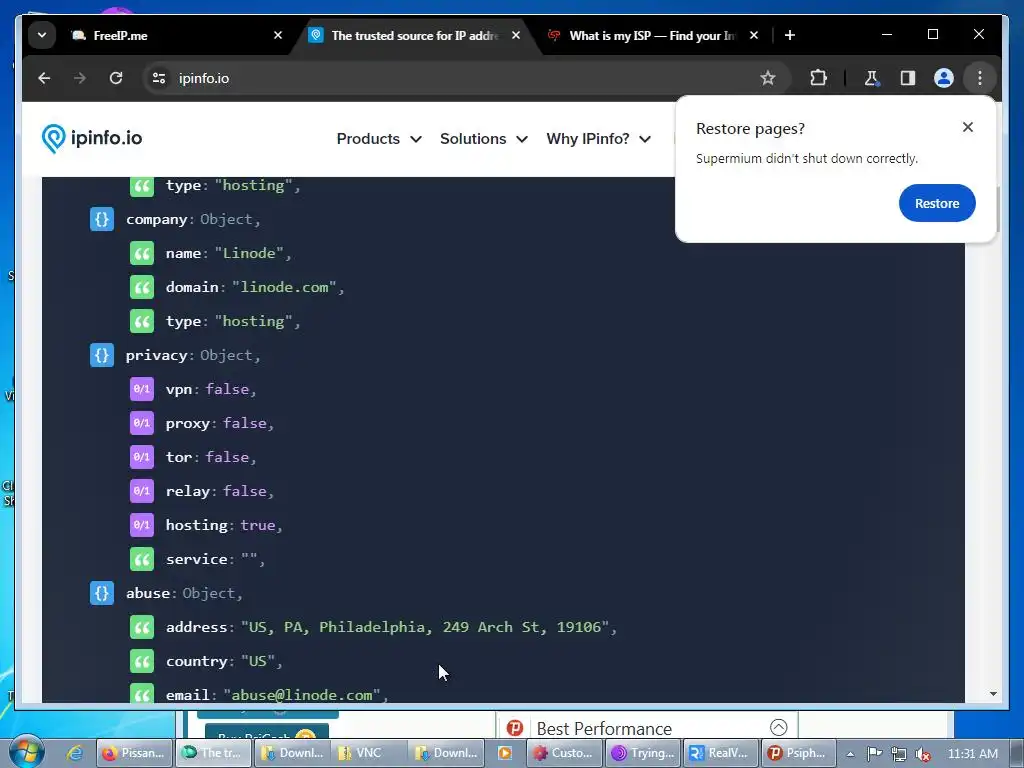Viewport: 1024px width, 768px height.
Task: Click the taskbar clock 11:31 AM
Action: (972, 754)
